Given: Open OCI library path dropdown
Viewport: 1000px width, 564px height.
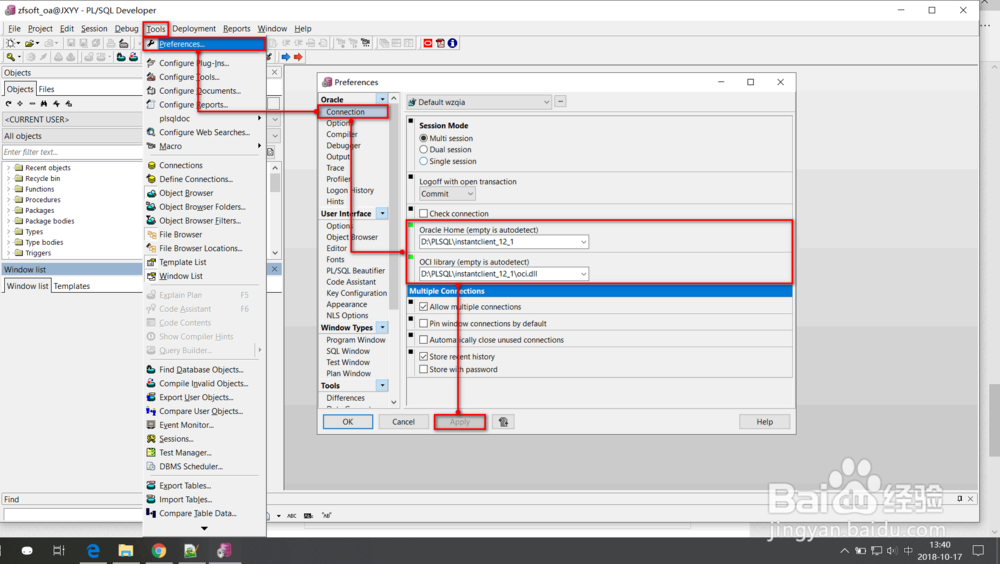Looking at the screenshot, I should [583, 274].
